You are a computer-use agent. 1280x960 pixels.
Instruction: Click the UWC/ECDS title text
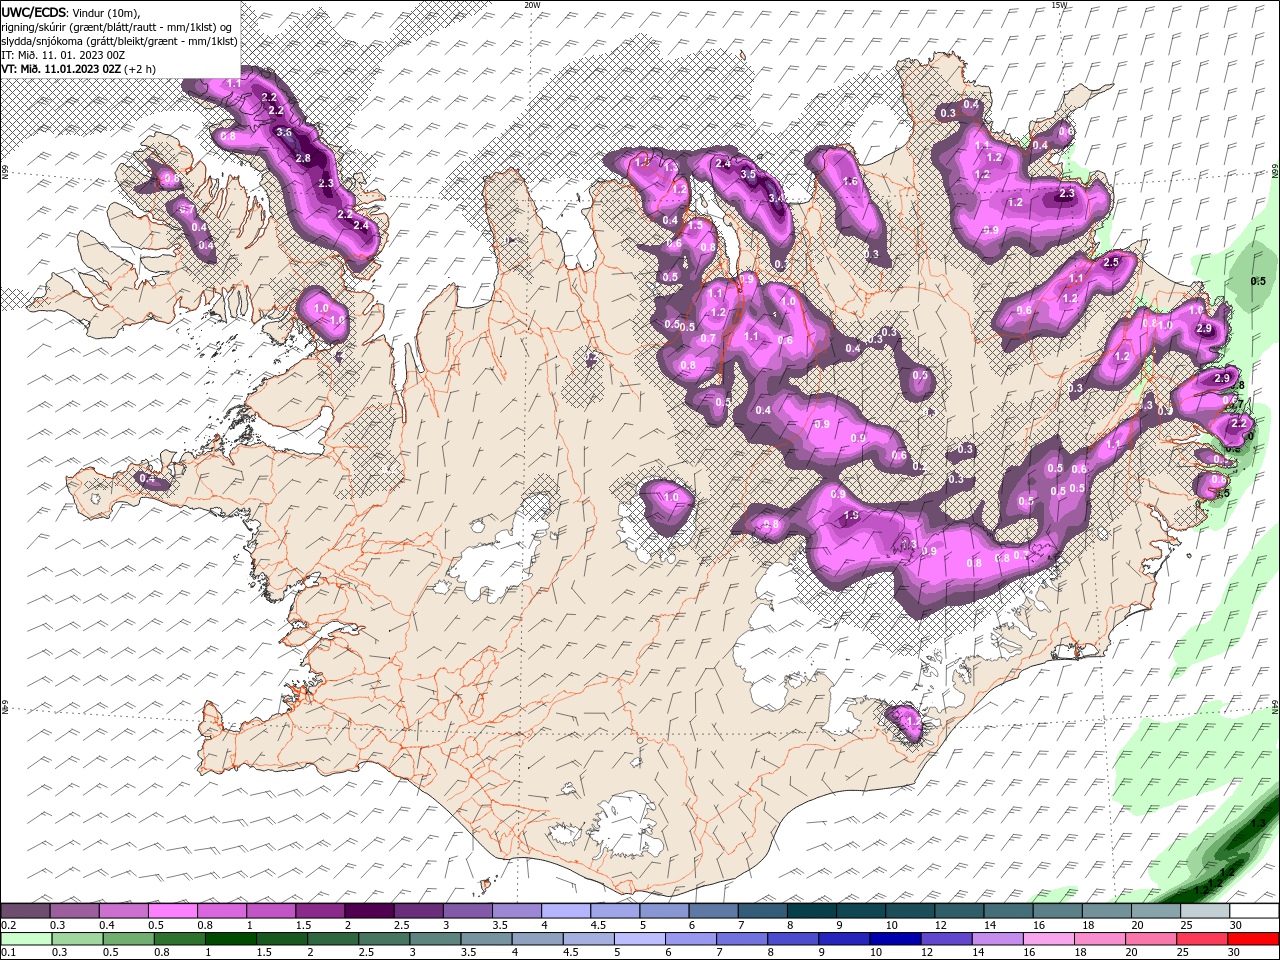tap(33, 12)
